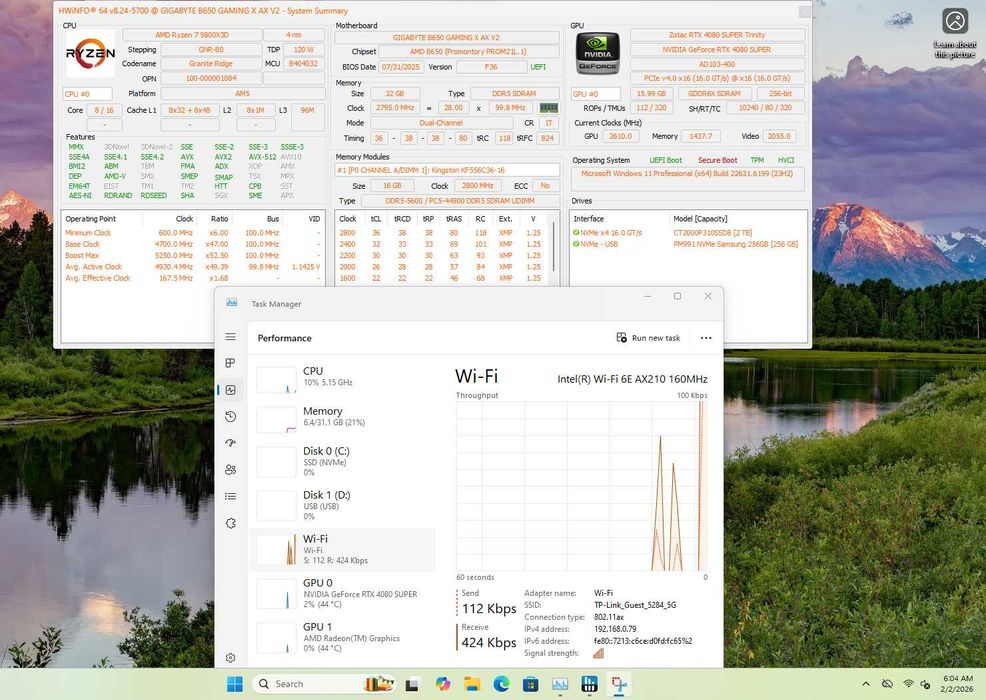The width and height of the screenshot is (986, 700).
Task: Open File Explorer from taskbar
Action: pos(472,684)
